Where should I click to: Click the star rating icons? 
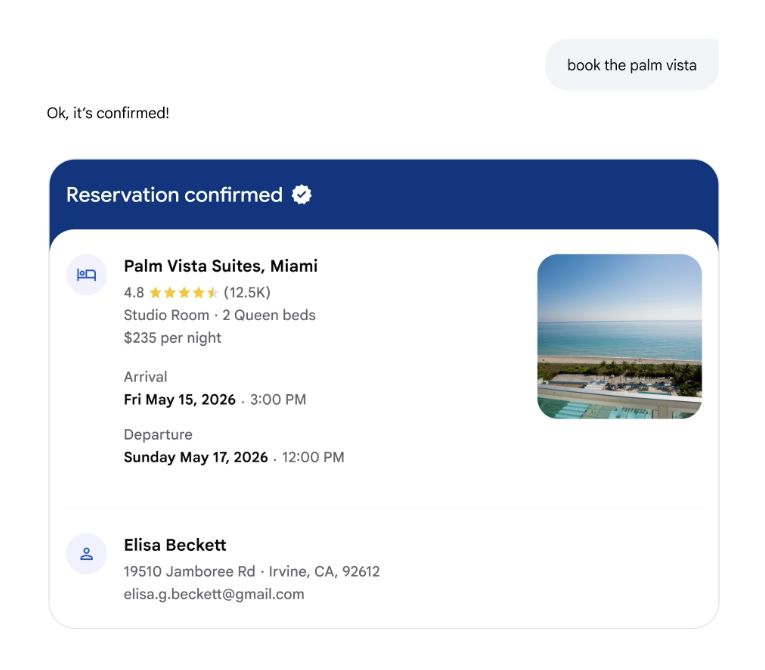point(183,293)
